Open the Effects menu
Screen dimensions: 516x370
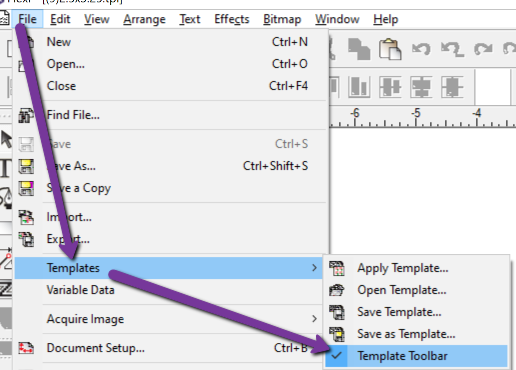point(232,19)
